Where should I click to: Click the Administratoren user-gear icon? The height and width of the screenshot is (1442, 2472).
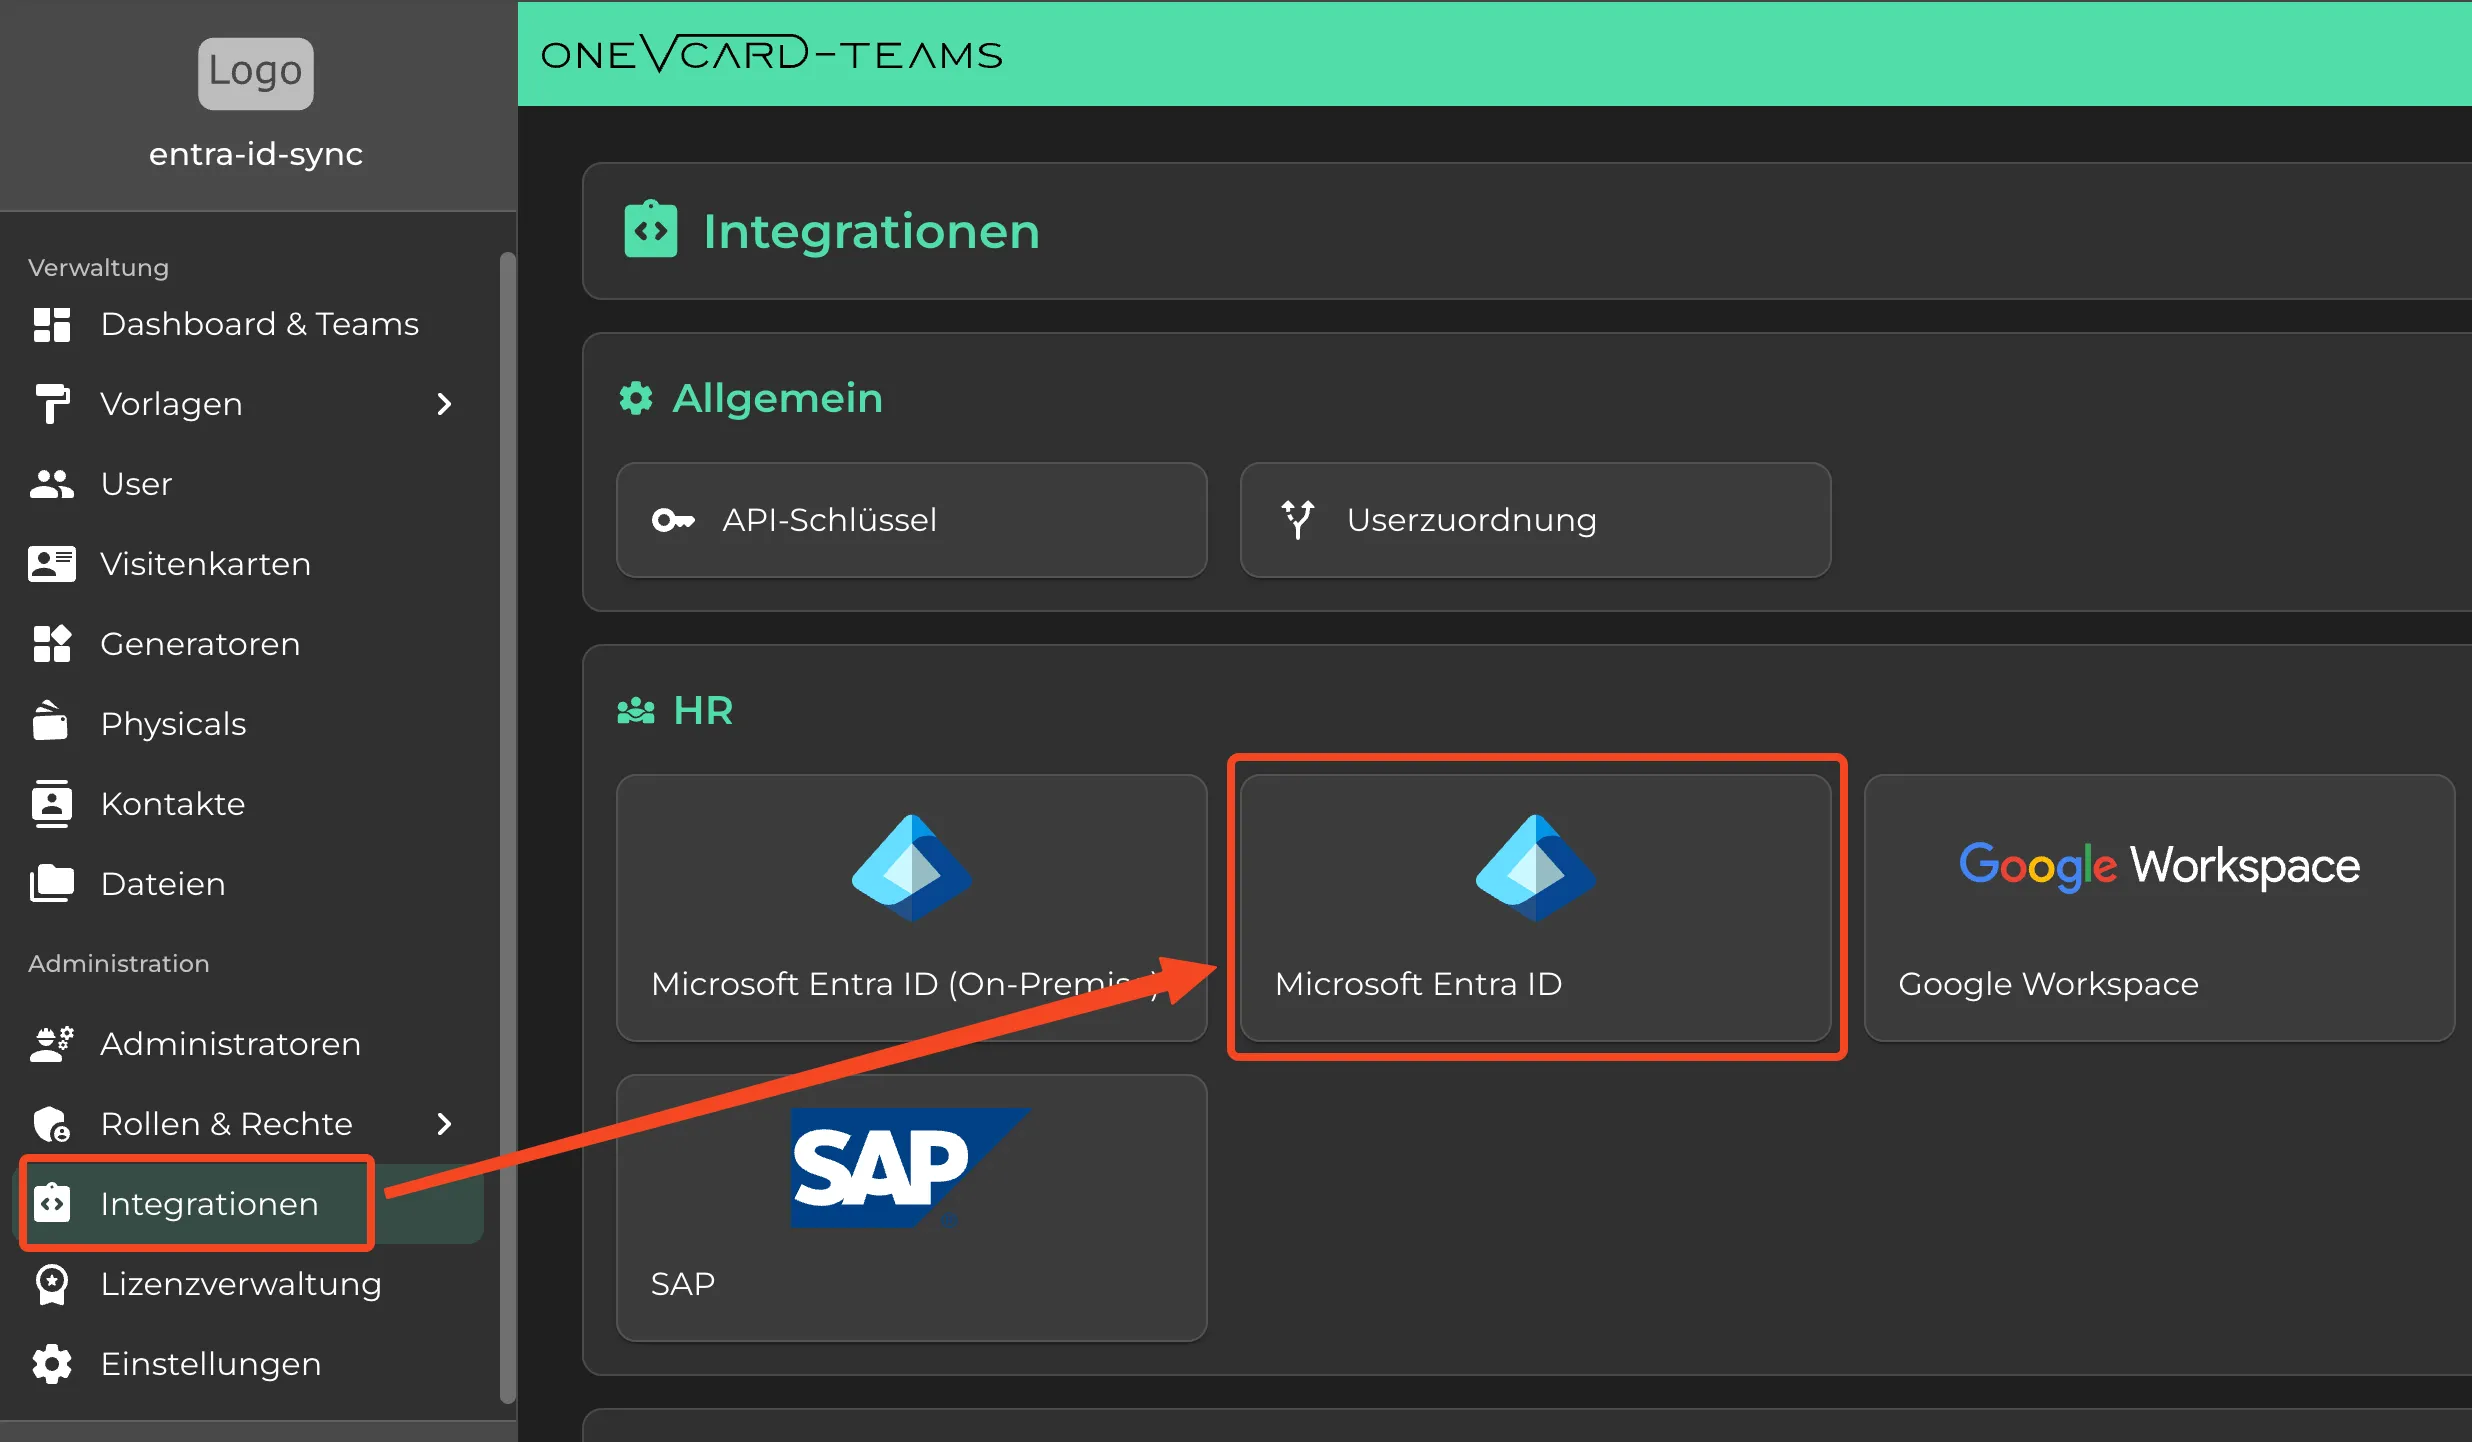point(52,1043)
